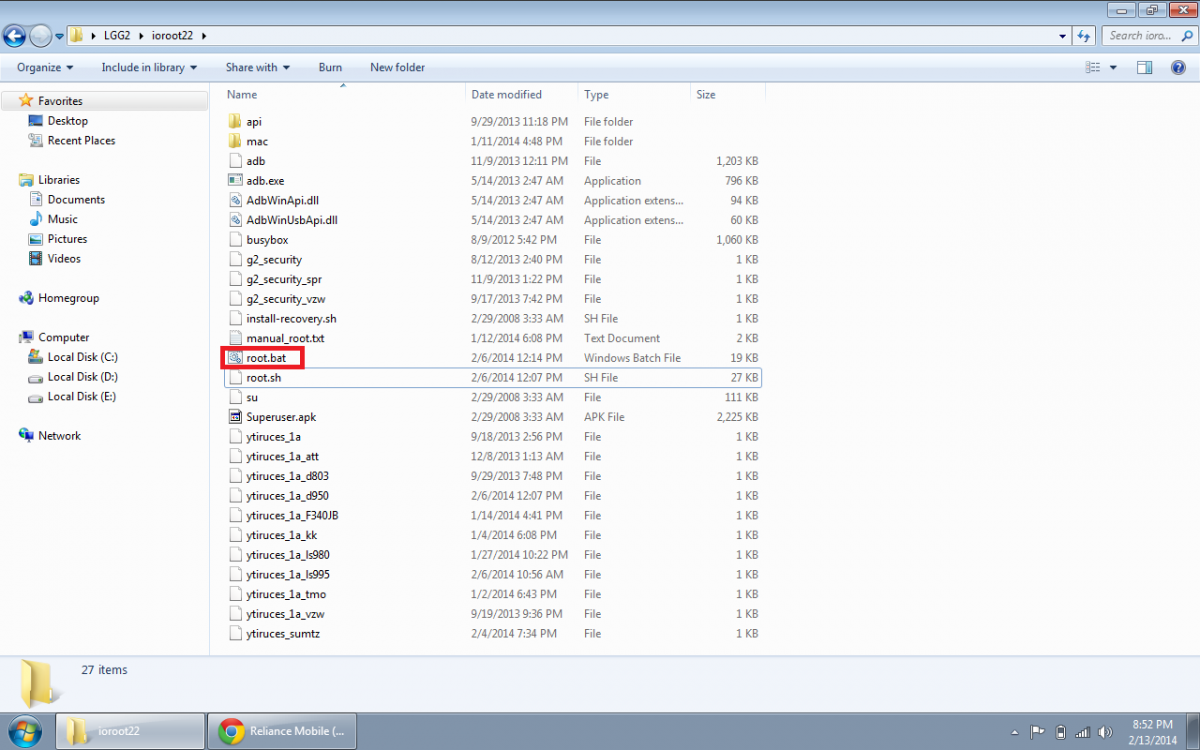The height and width of the screenshot is (750, 1200).
Task: Open the Share with menu
Action: (257, 68)
